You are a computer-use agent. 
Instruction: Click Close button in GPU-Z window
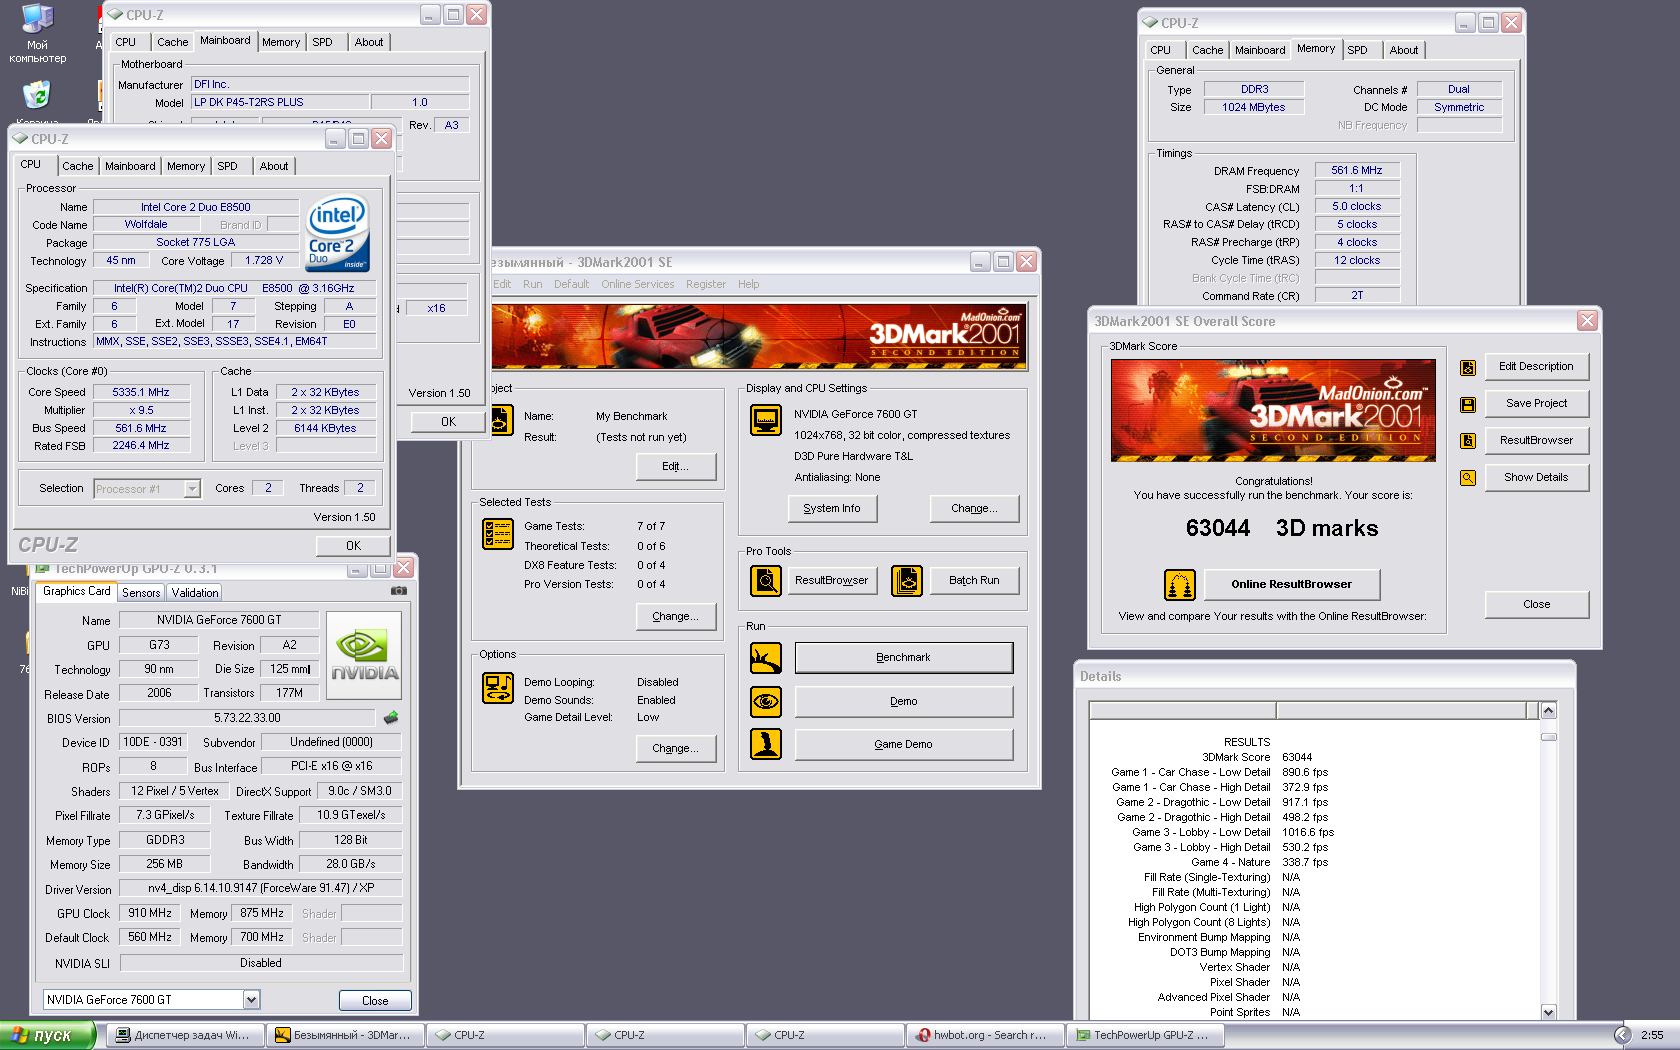(375, 1000)
